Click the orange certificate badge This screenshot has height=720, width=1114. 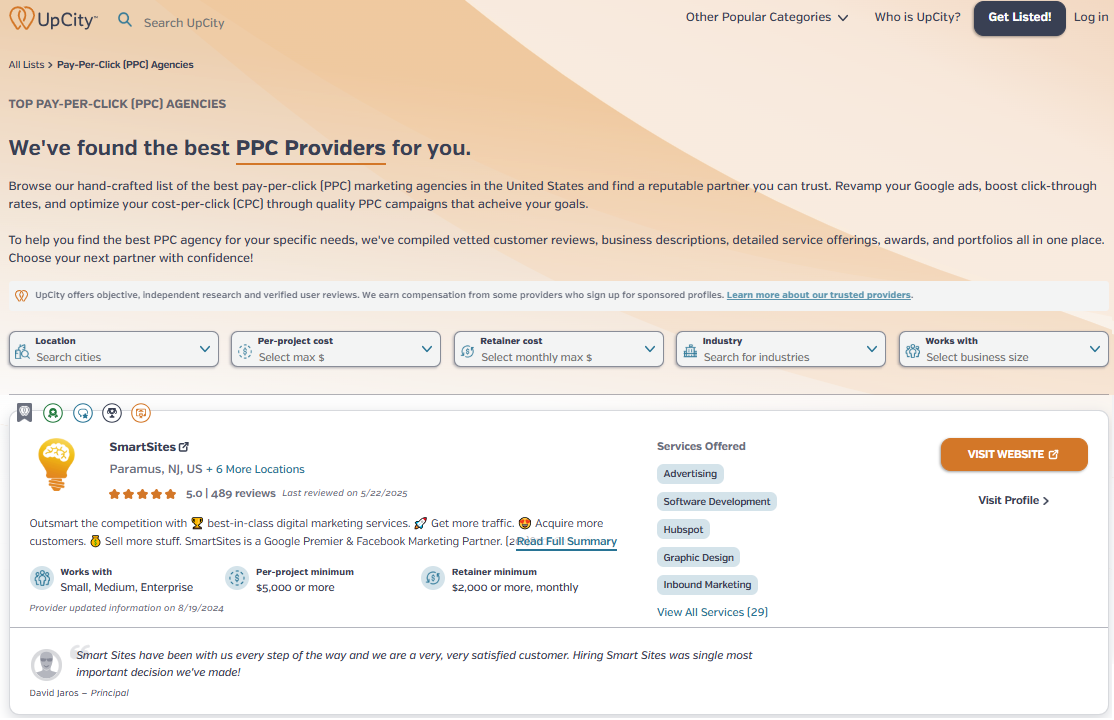(141, 413)
